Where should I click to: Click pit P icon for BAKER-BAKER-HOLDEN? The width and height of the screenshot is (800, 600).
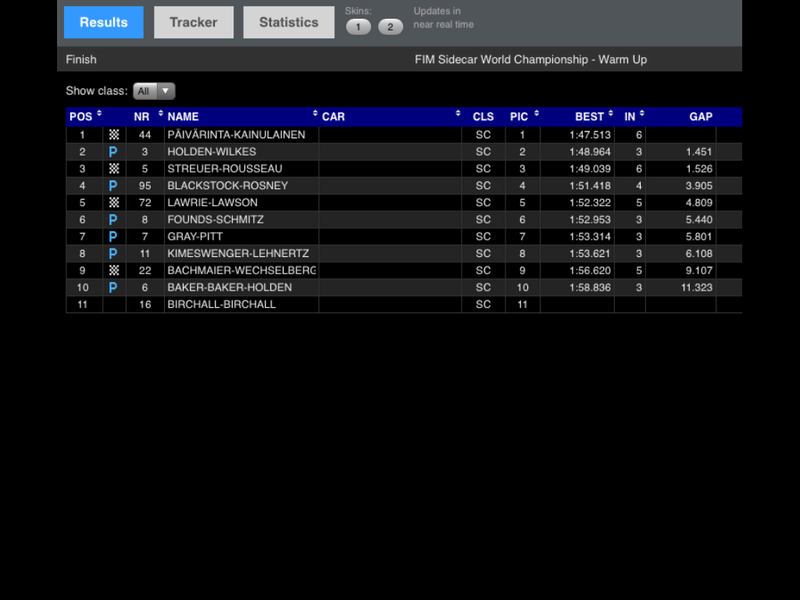(113, 287)
